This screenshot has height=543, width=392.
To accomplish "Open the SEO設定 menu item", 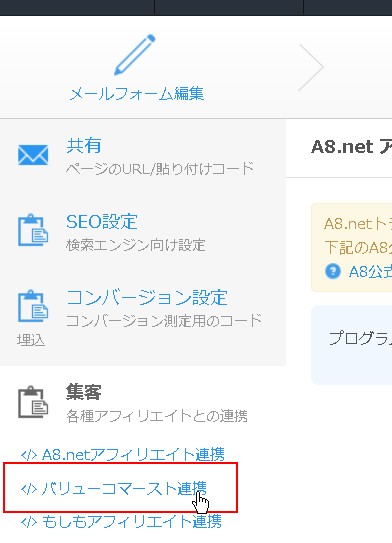I will tap(102, 222).
